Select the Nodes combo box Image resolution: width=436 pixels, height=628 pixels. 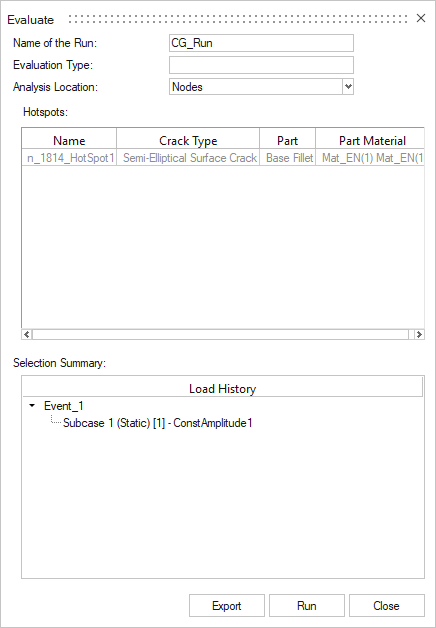pyautogui.click(x=261, y=87)
